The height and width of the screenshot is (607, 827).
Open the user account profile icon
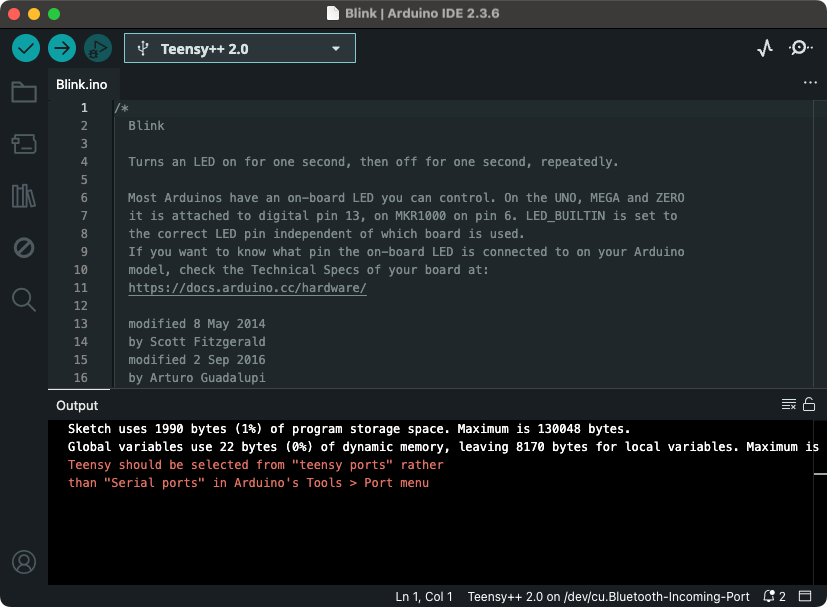pyautogui.click(x=24, y=562)
